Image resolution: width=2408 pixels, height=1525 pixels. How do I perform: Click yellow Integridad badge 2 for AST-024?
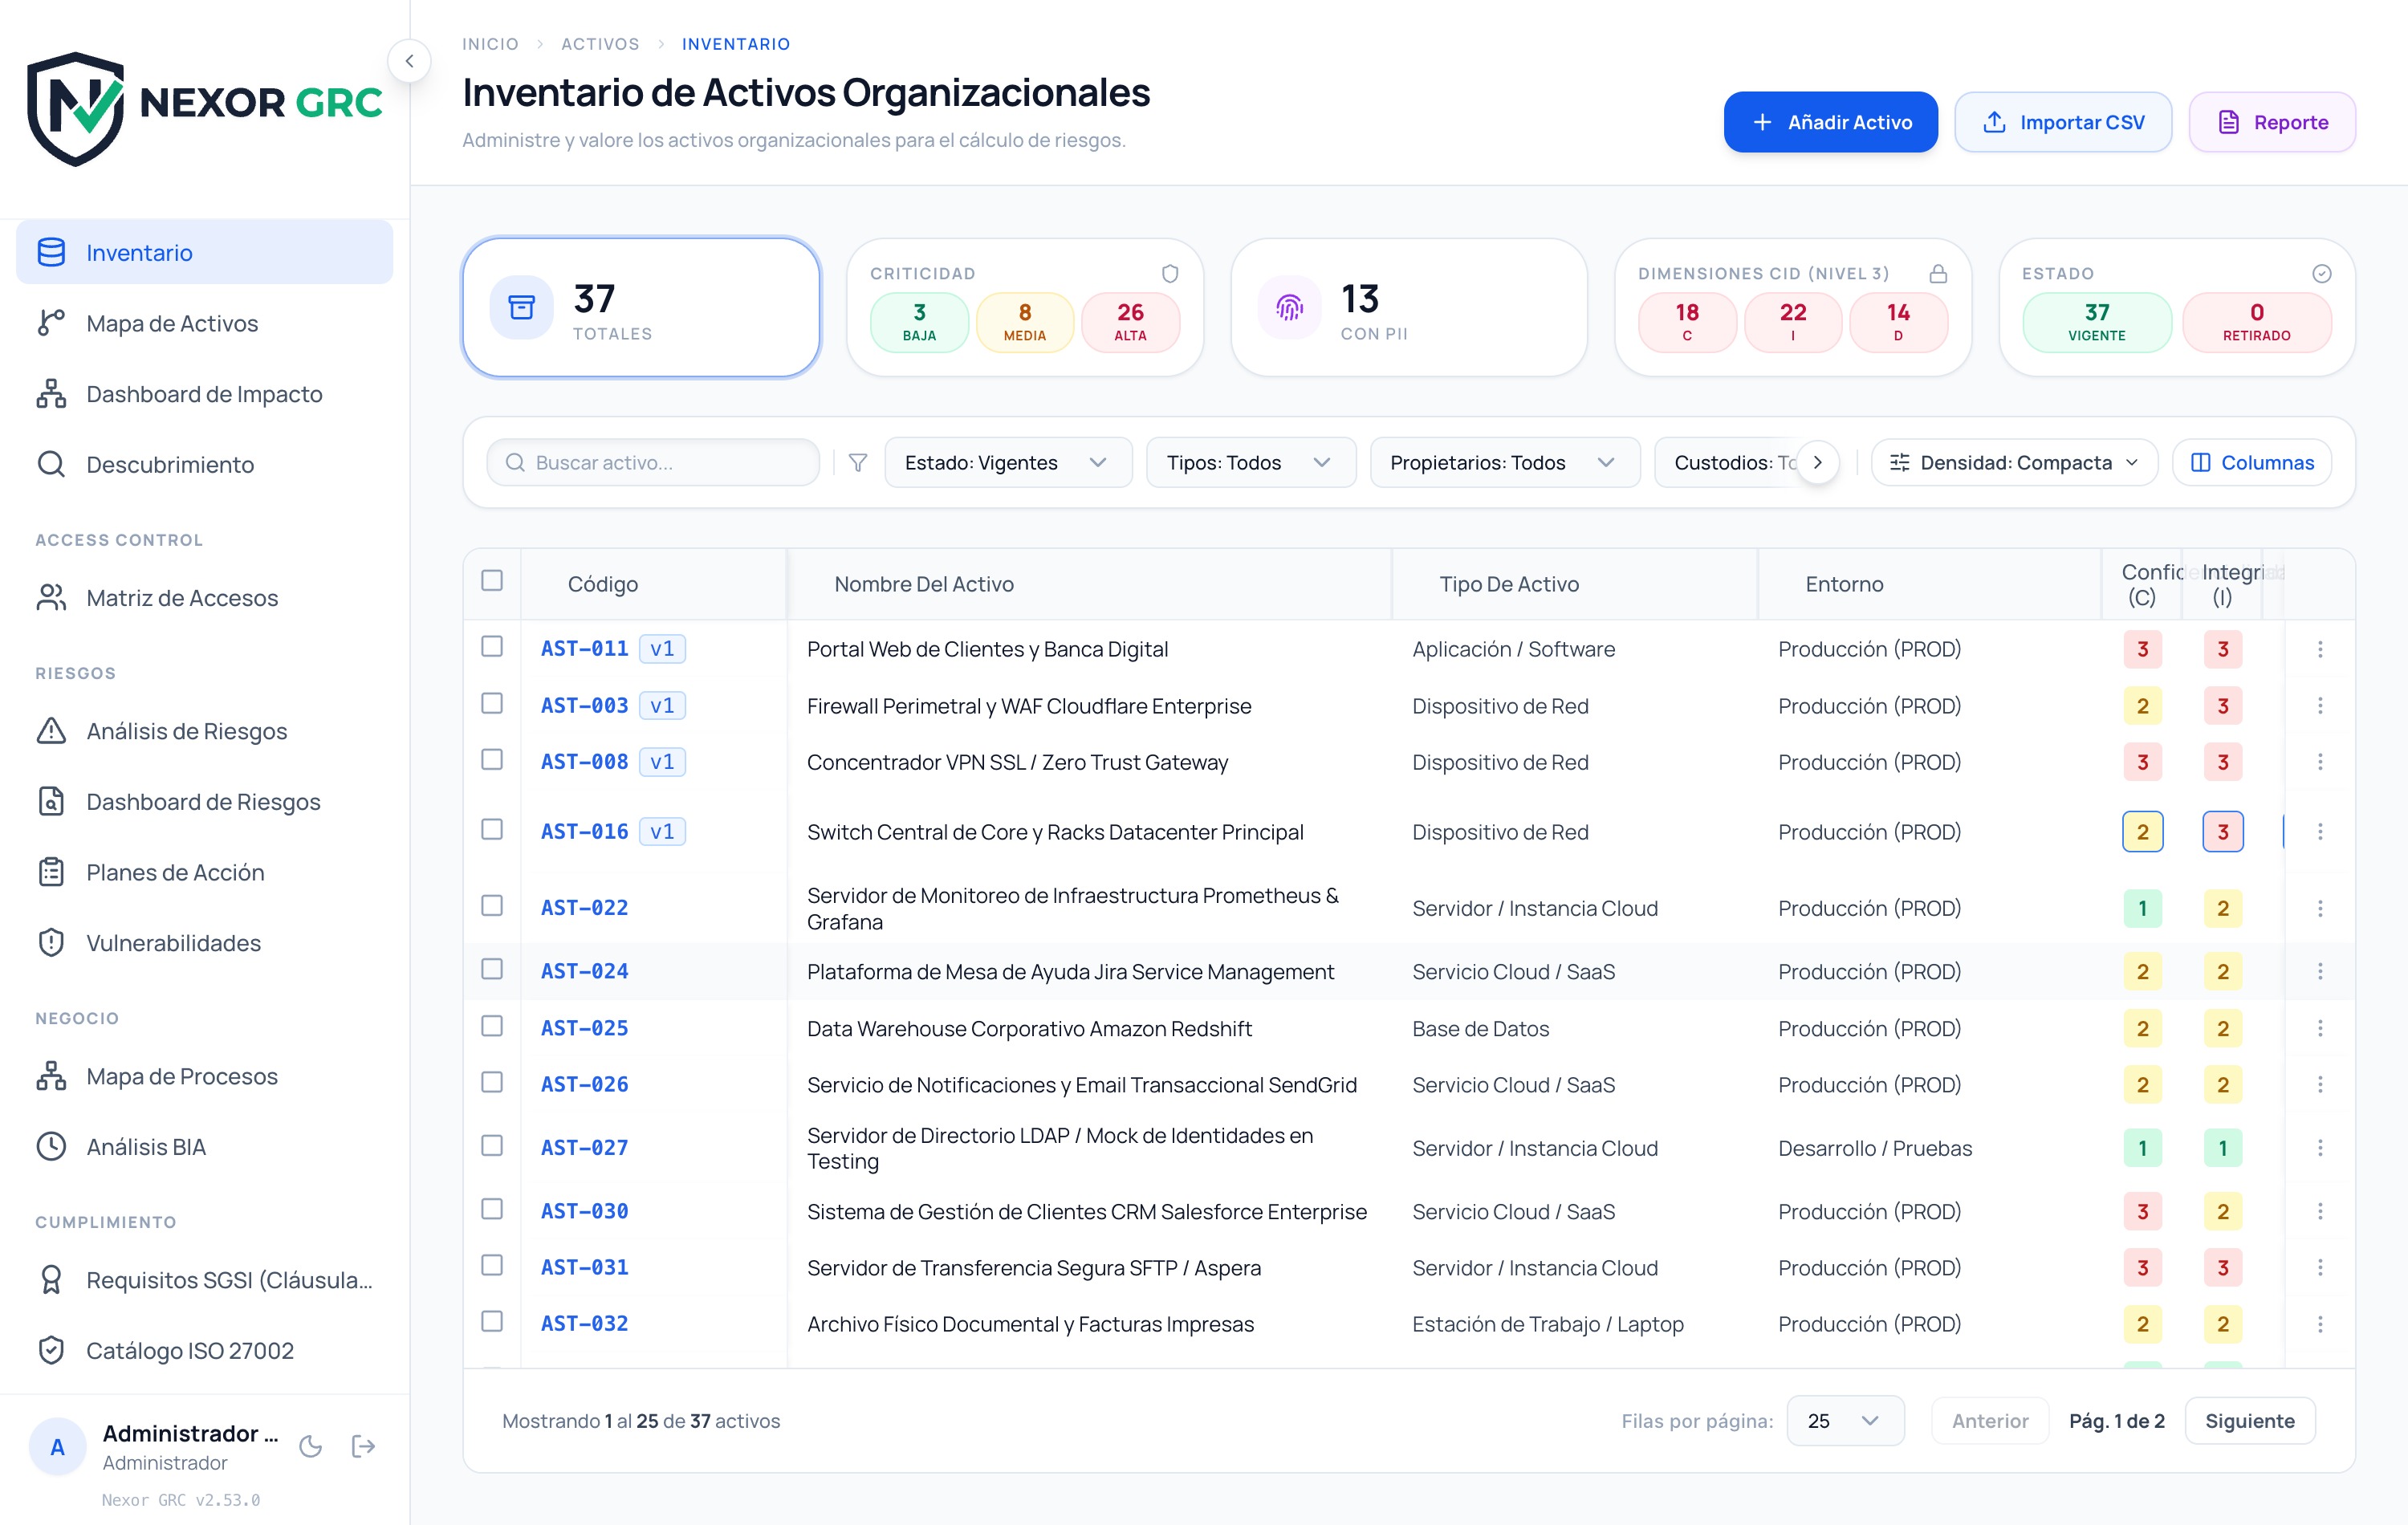pyautogui.click(x=2222, y=971)
